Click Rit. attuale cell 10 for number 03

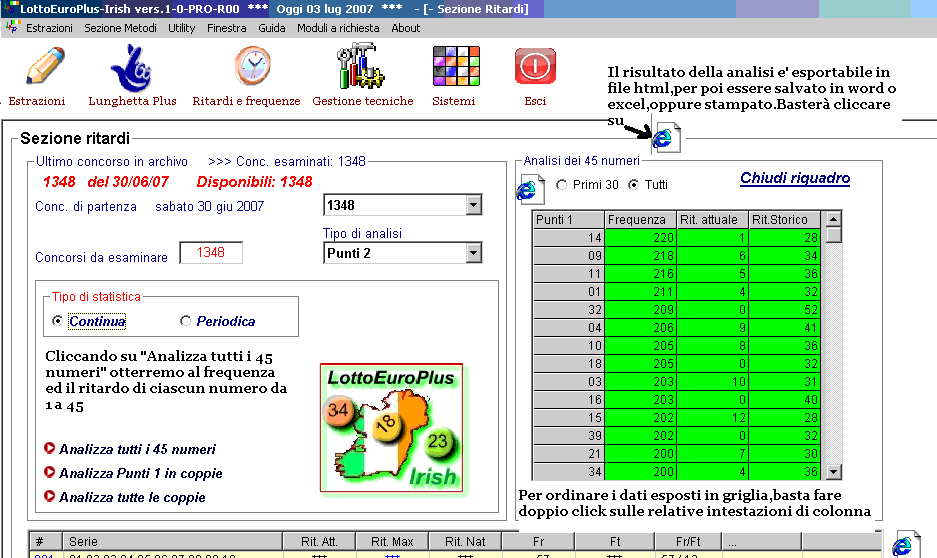pyautogui.click(x=712, y=381)
